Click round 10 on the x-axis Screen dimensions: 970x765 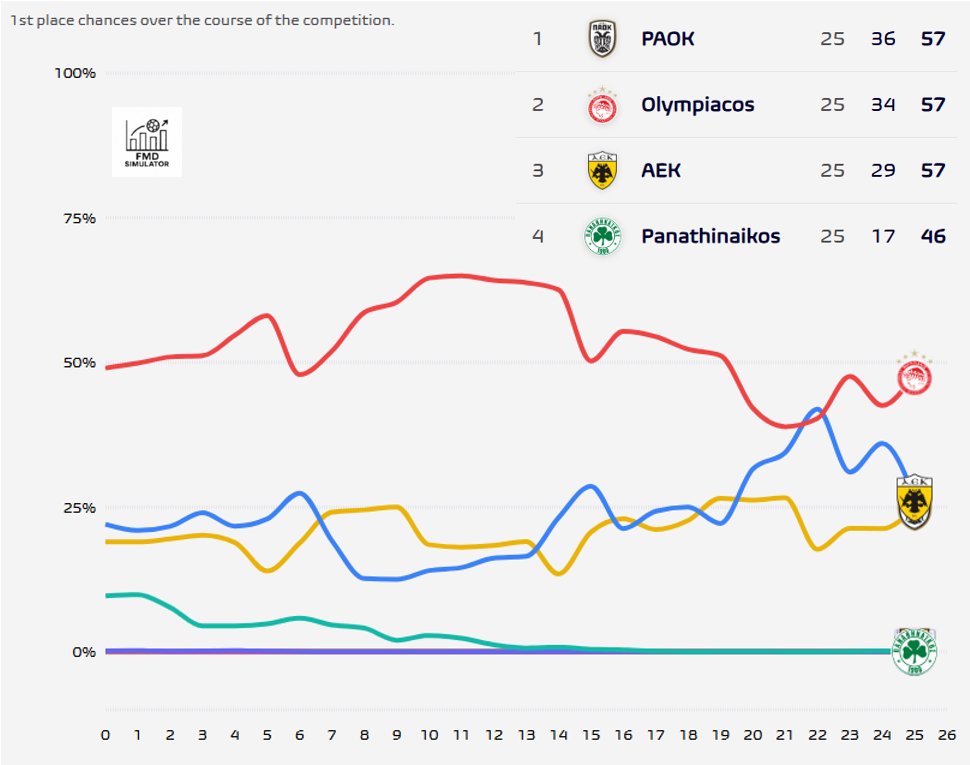(x=429, y=735)
